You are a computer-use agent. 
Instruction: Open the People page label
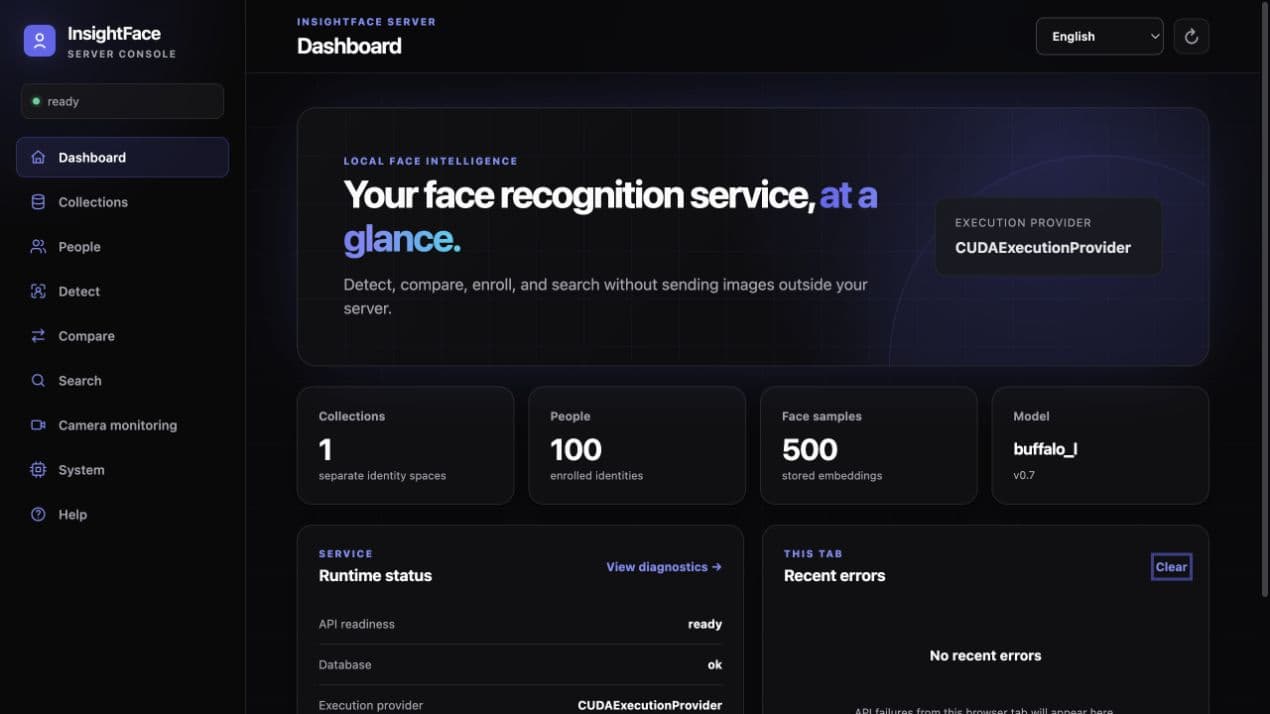79,247
